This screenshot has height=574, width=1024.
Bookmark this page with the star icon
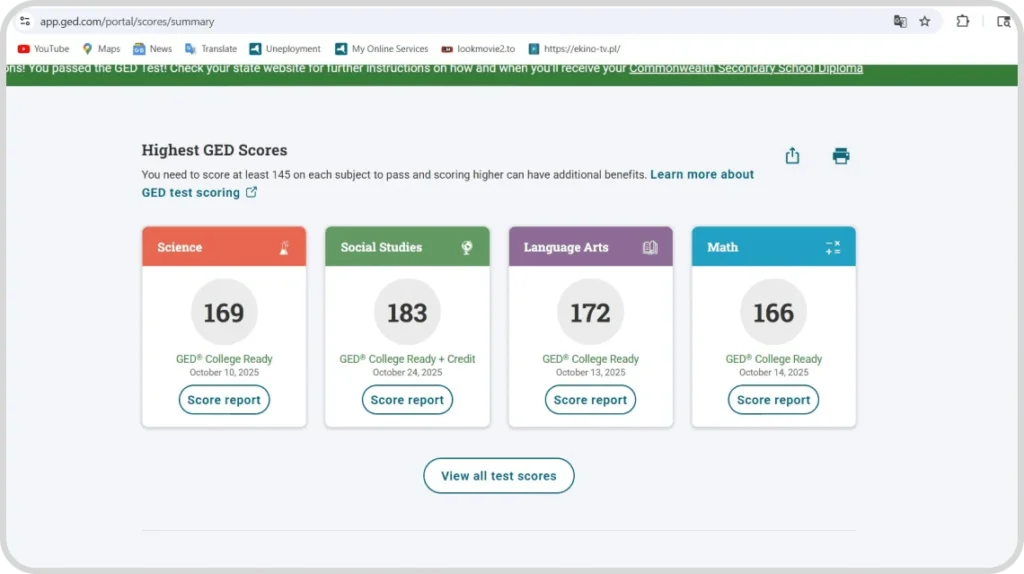tap(925, 22)
